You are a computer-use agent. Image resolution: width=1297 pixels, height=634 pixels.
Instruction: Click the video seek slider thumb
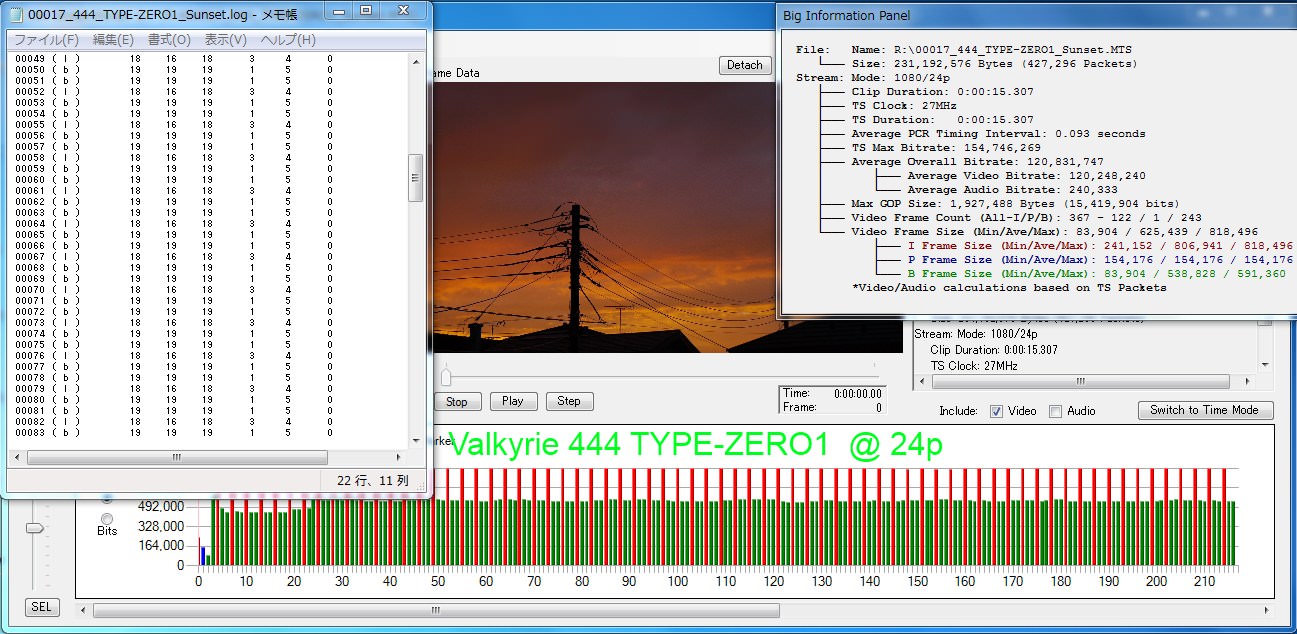point(446,377)
